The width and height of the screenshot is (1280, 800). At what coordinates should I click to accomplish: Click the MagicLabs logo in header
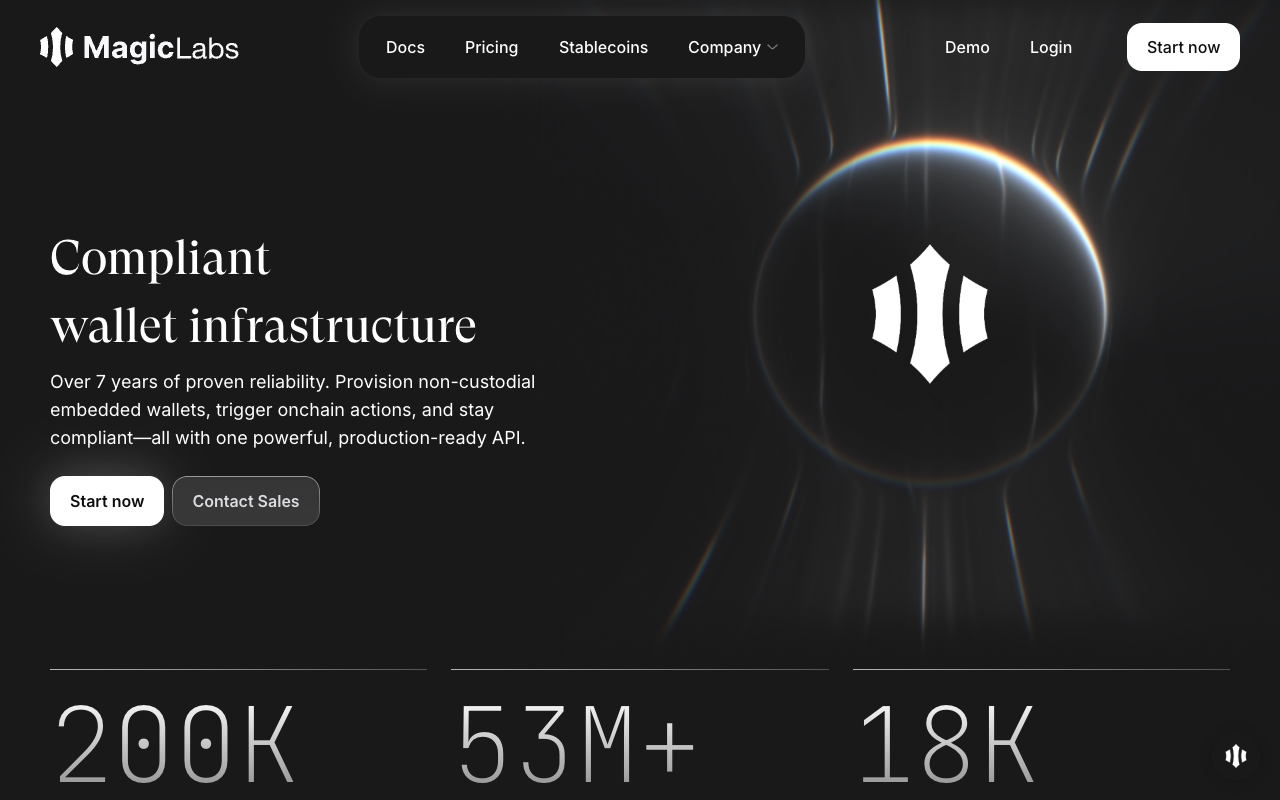tap(139, 47)
